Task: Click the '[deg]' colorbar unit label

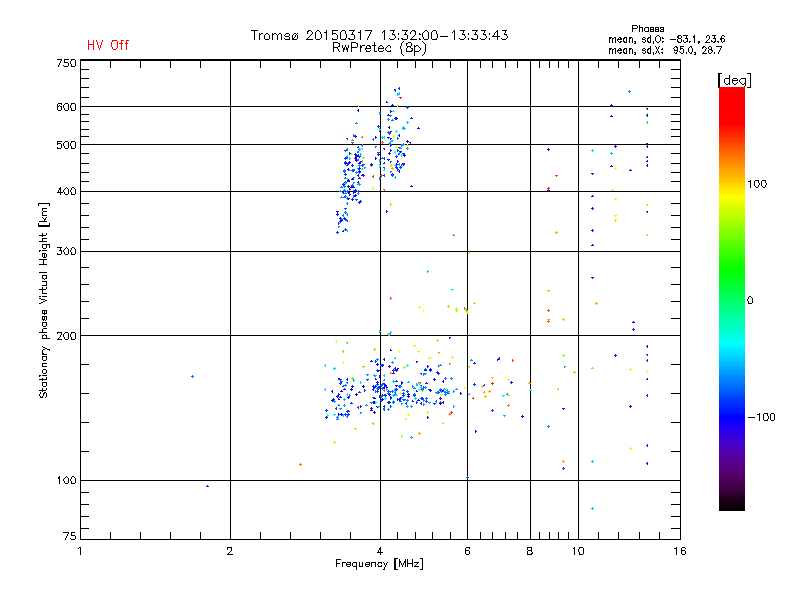Action: tap(734, 80)
